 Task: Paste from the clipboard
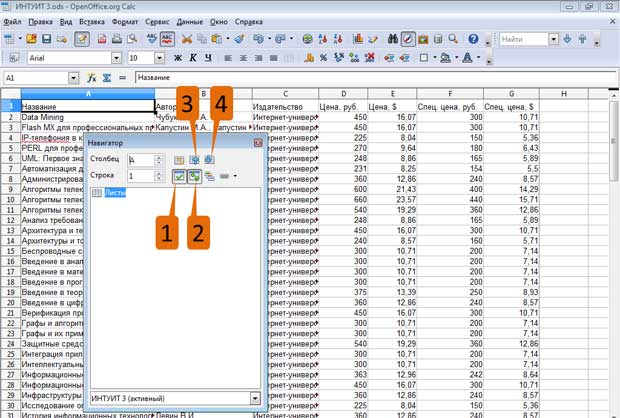coord(217,39)
